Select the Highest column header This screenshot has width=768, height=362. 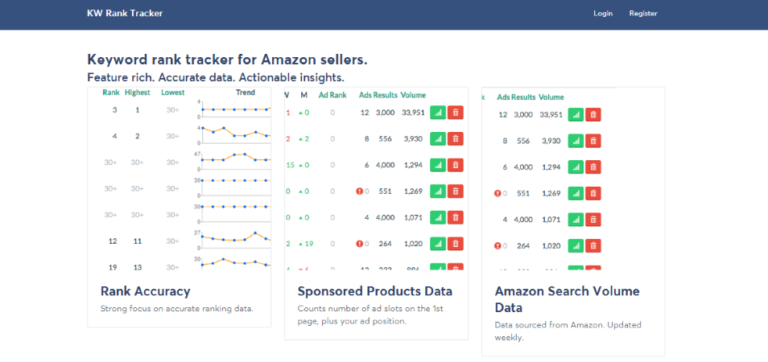coord(137,93)
